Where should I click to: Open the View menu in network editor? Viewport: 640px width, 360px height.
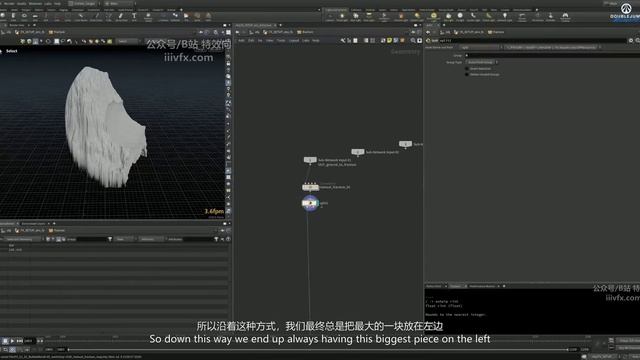(269, 40)
